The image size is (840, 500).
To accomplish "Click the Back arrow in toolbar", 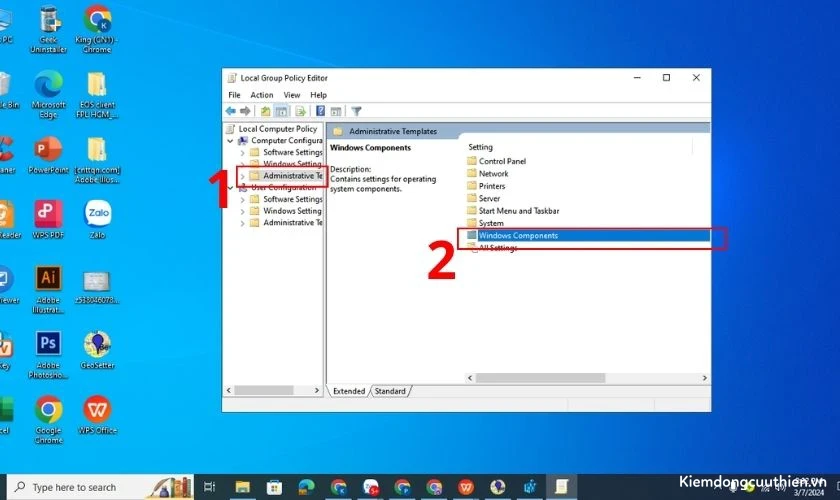I will [x=231, y=111].
